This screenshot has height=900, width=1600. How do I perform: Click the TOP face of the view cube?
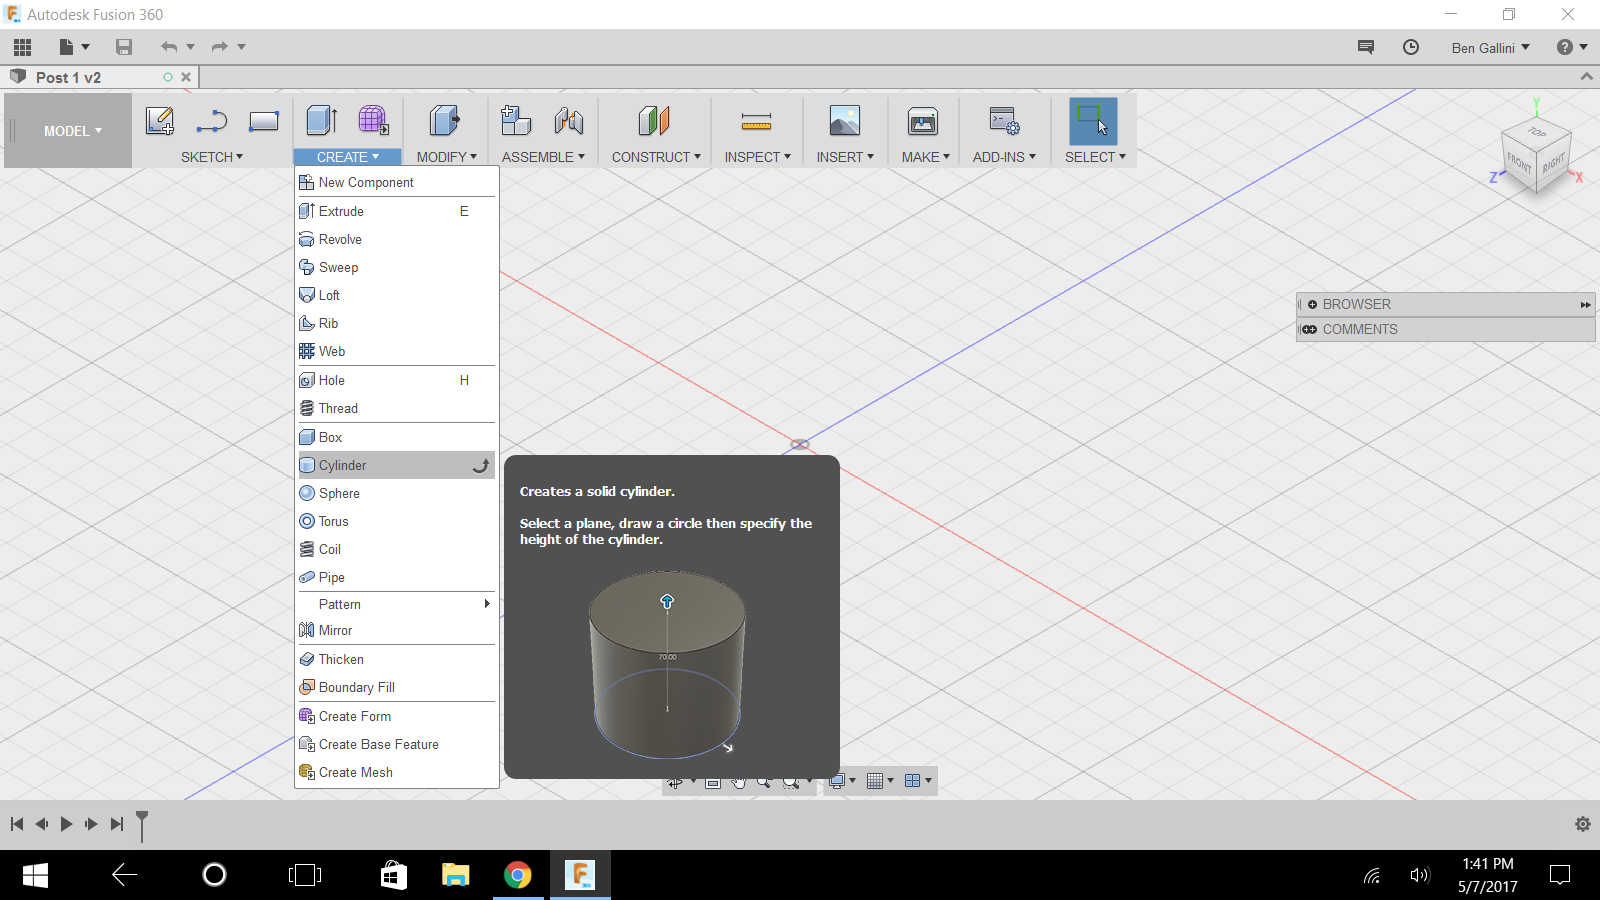coord(1538,132)
